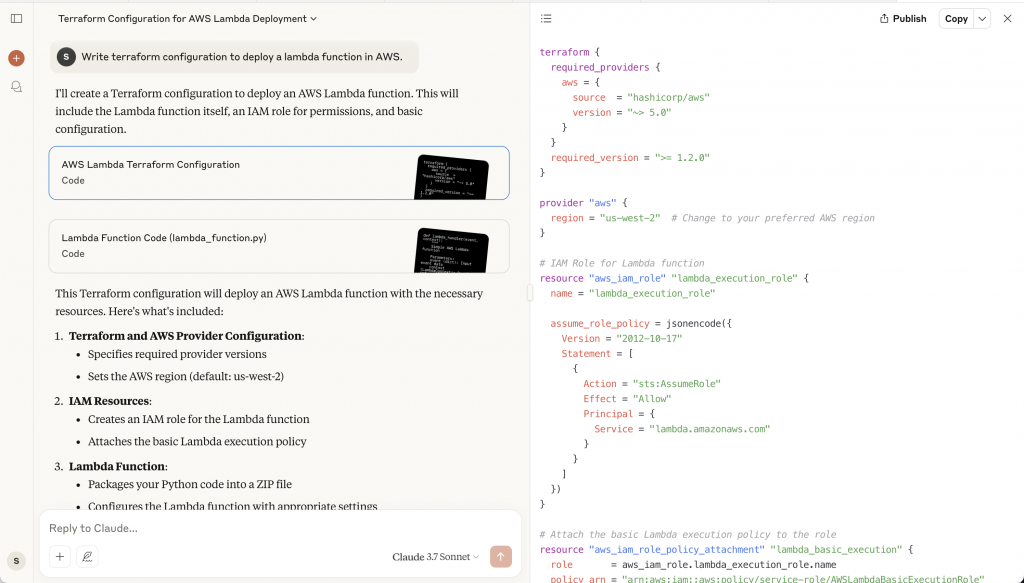Click 'Sets the AWS region' bullet
This screenshot has height=583, width=1024.
(x=185, y=377)
